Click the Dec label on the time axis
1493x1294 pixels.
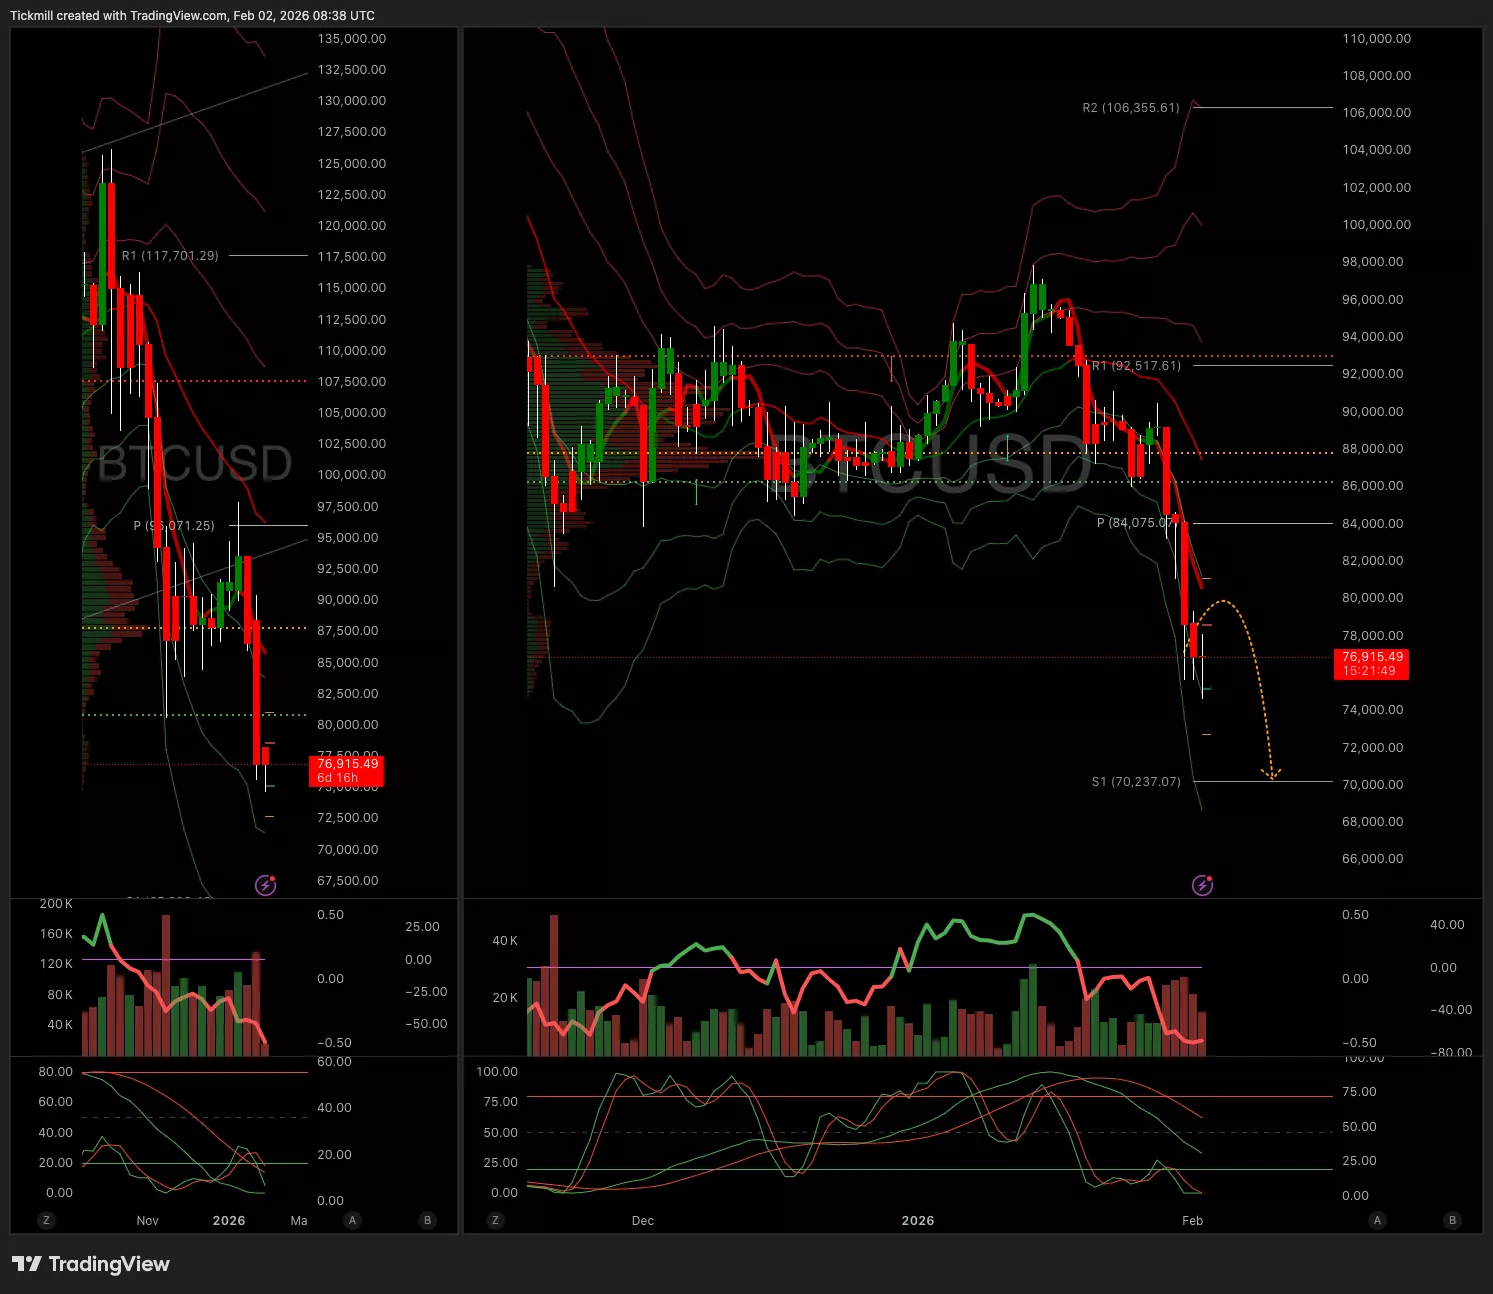(x=643, y=1221)
